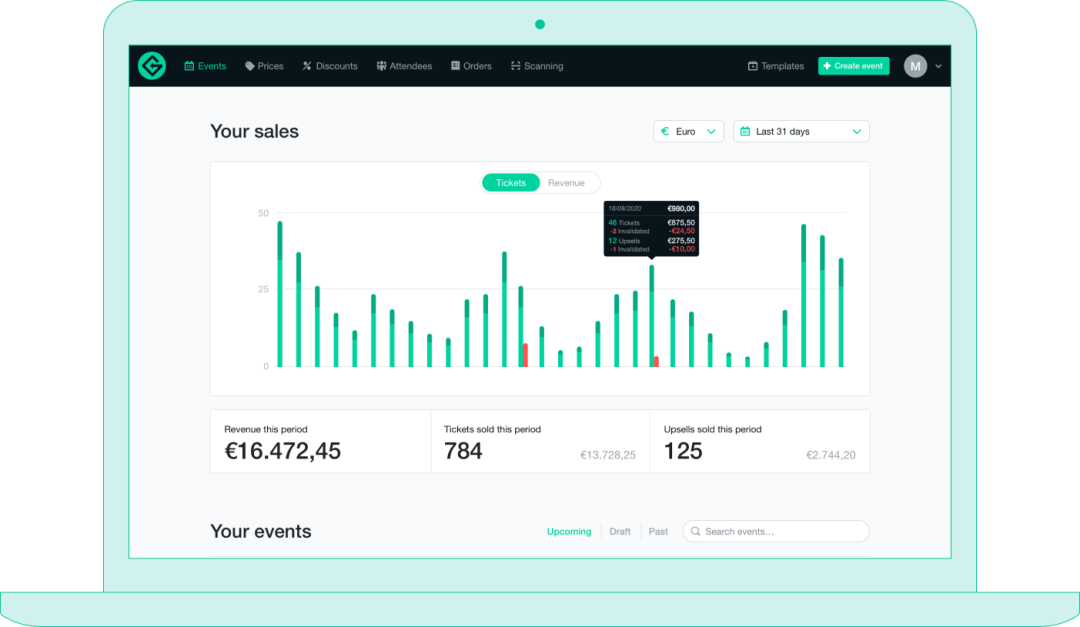This screenshot has height=627, width=1080.
Task: Click the green G logo icon
Action: pyautogui.click(x=152, y=66)
